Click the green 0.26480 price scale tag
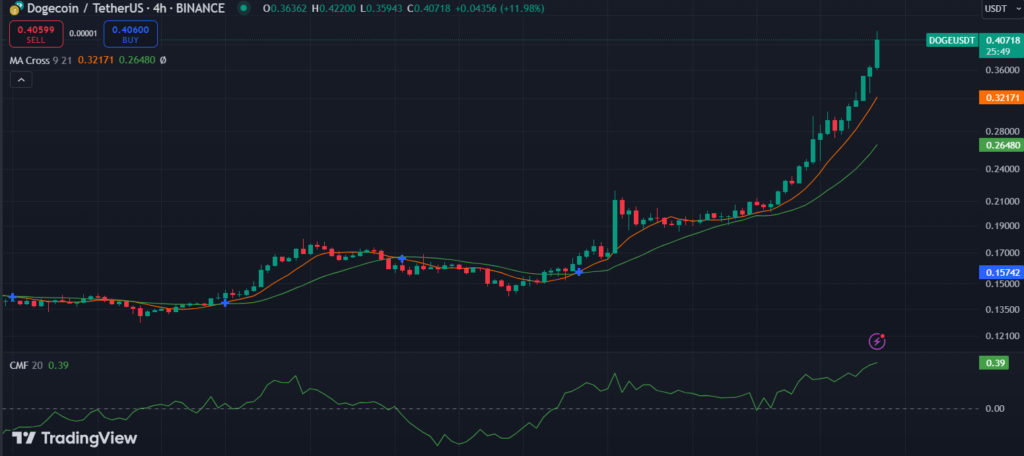 (1000, 146)
